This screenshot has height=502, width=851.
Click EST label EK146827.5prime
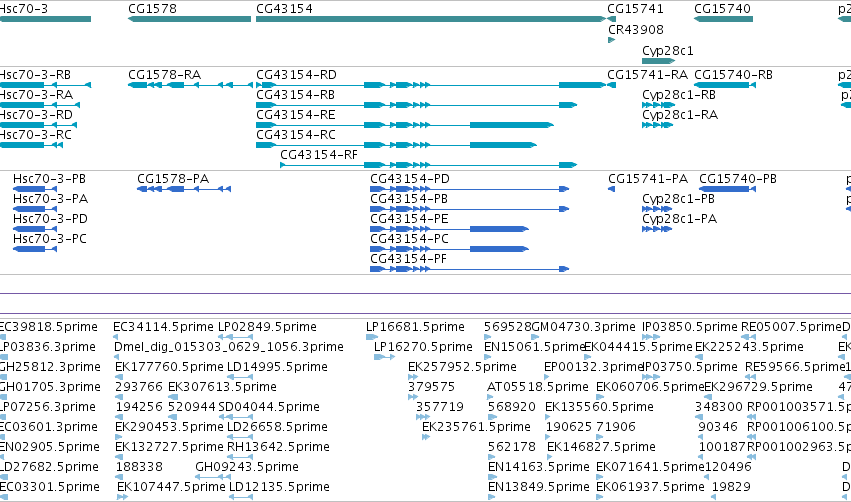pyautogui.click(x=601, y=448)
